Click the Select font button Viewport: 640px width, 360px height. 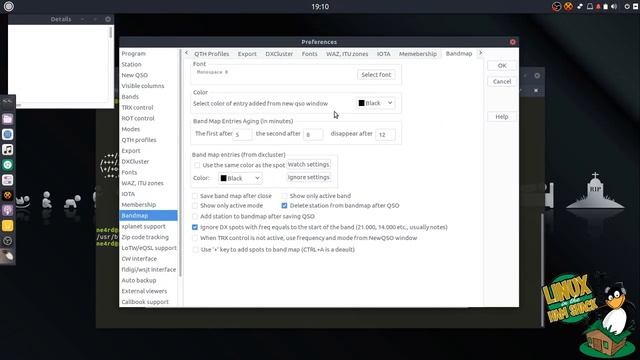click(x=376, y=75)
